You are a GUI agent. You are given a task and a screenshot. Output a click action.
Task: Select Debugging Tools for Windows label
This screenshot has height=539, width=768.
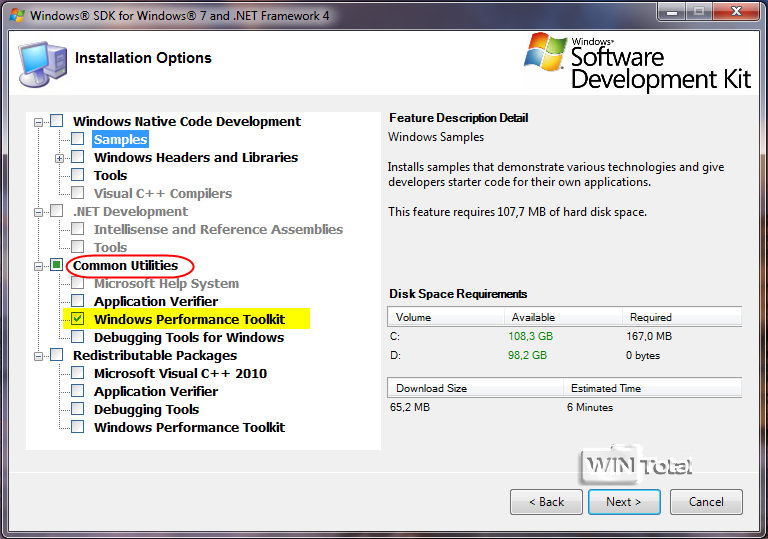pos(189,337)
